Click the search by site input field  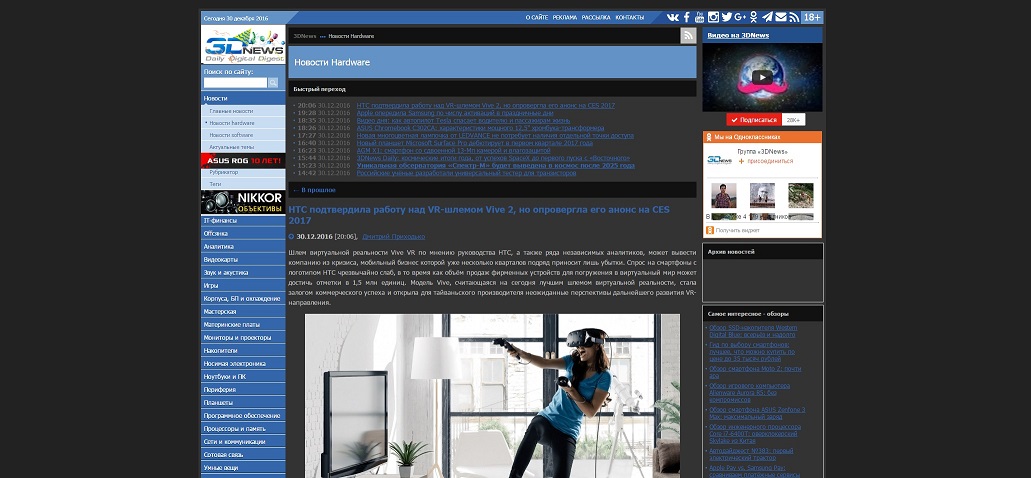[235, 83]
